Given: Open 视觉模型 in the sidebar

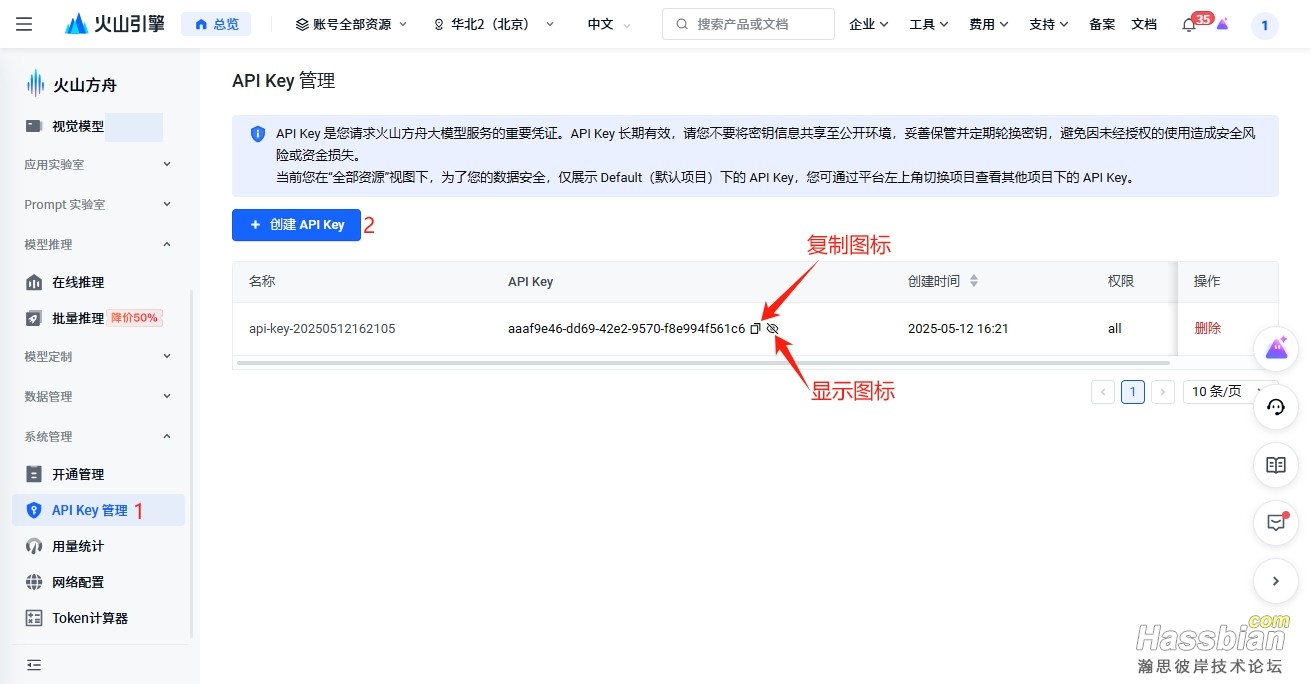Looking at the screenshot, I should point(78,126).
